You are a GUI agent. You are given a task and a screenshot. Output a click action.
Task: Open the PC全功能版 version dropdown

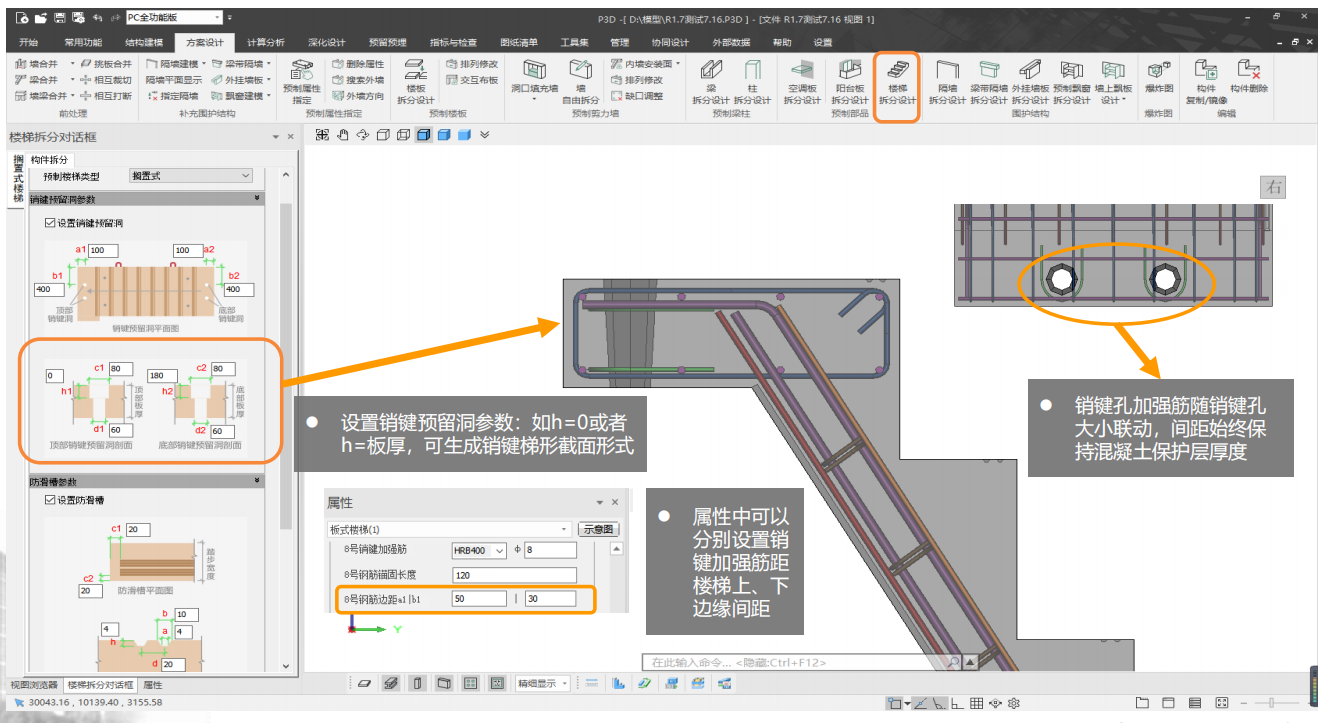click(x=174, y=18)
